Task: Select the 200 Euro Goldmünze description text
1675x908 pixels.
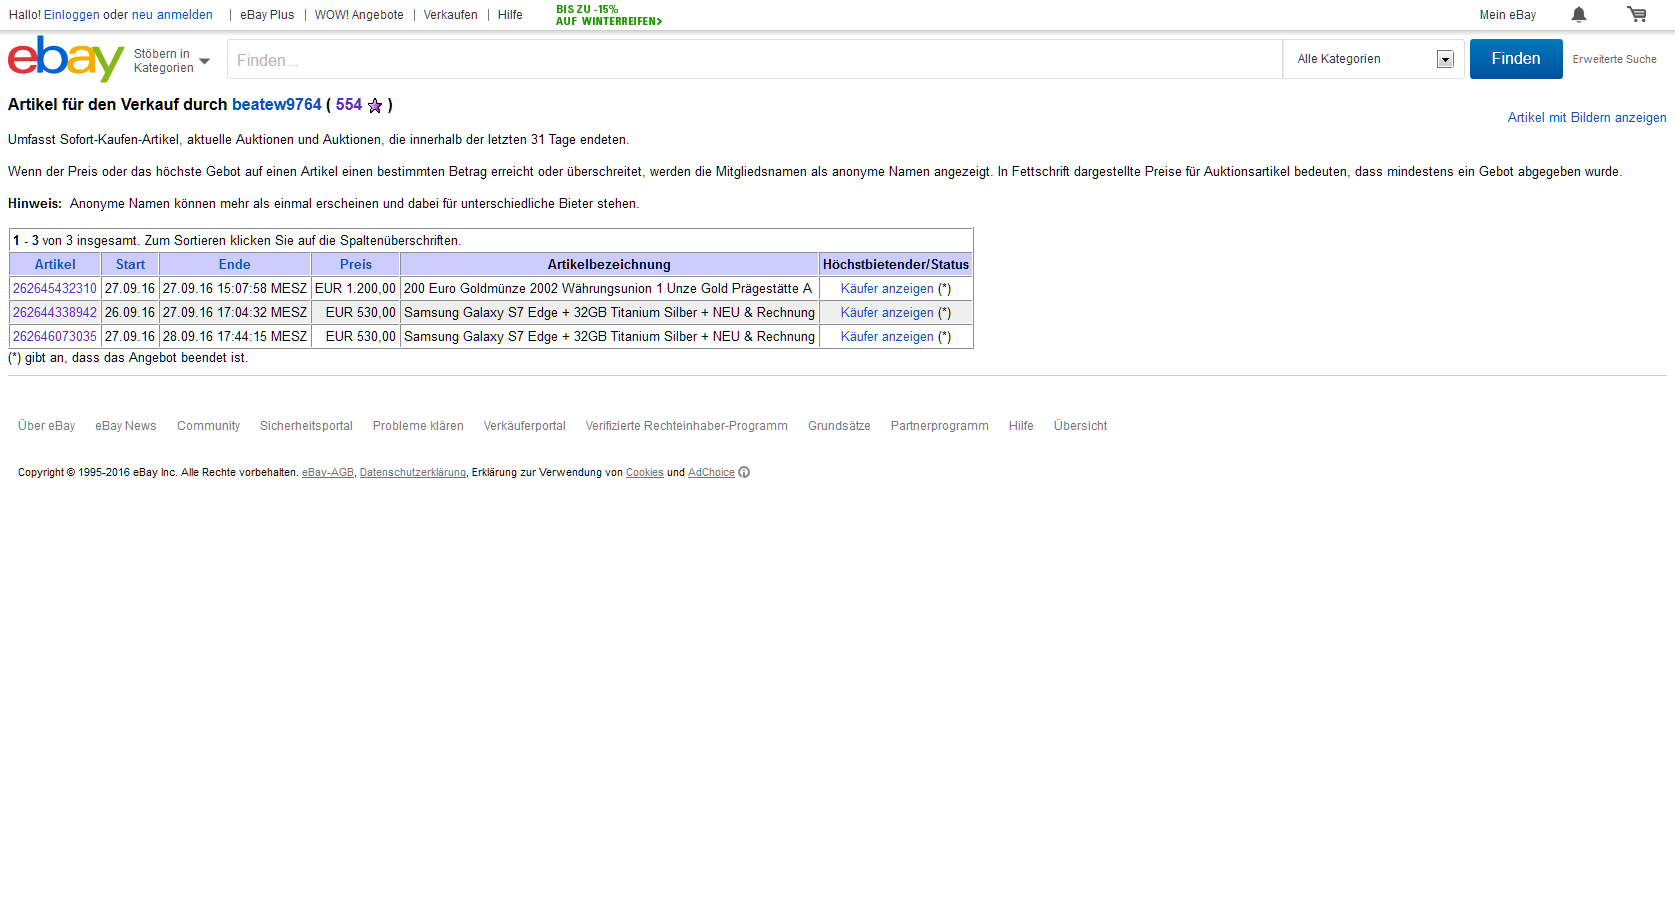Action: tap(608, 289)
